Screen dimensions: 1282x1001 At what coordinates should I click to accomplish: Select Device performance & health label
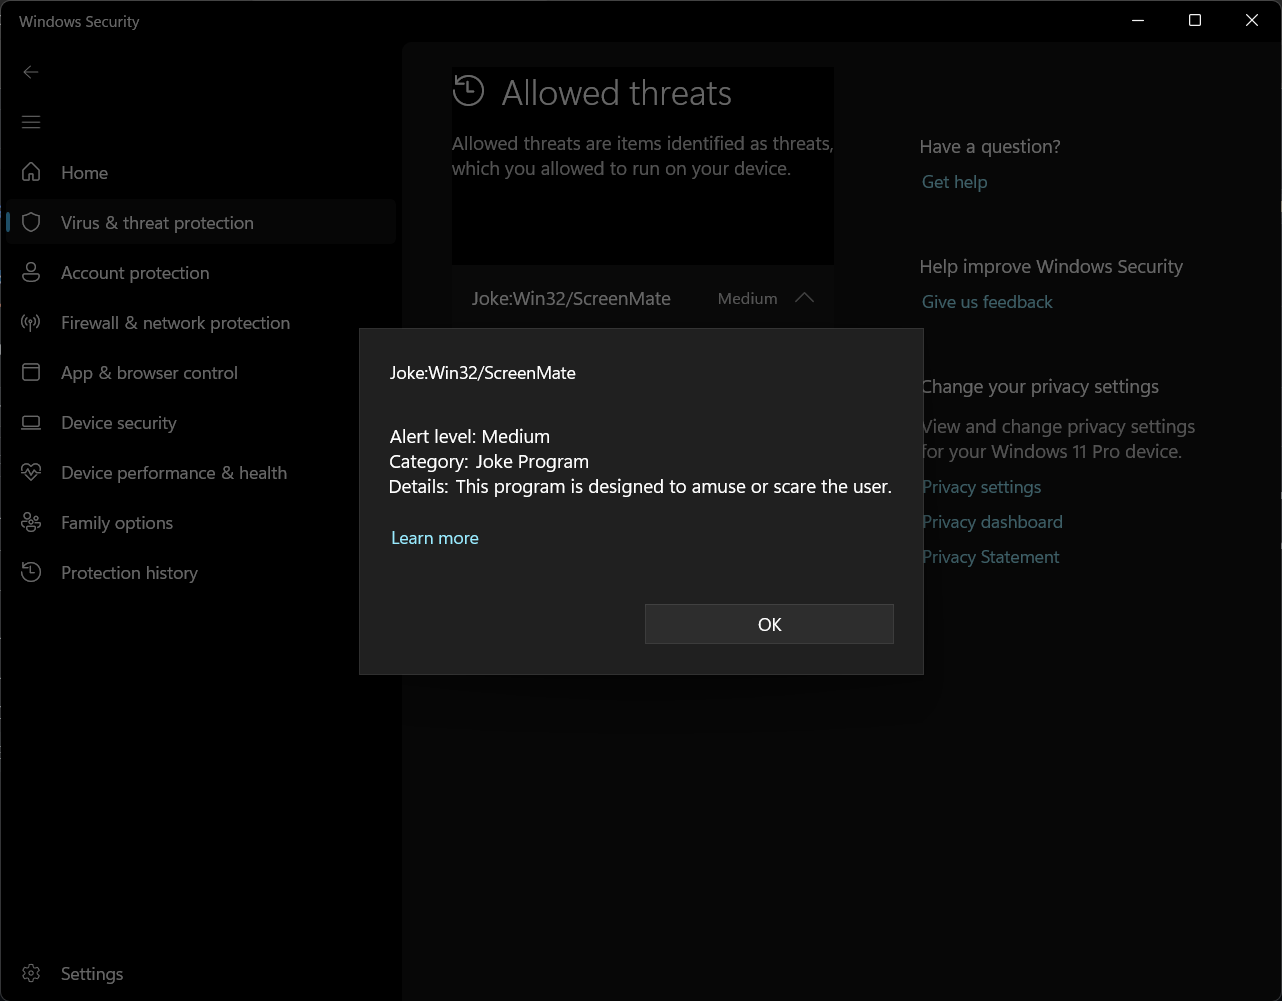coord(174,473)
